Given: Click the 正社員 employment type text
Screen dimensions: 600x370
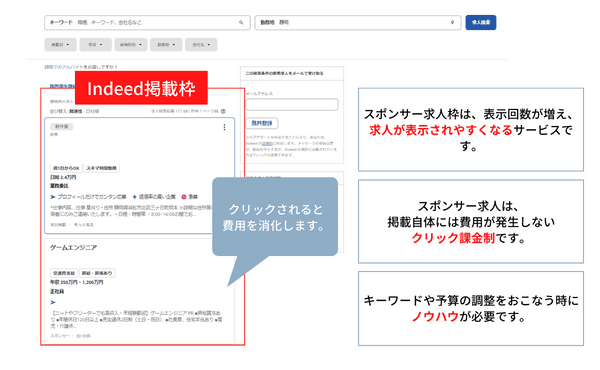Looking at the screenshot, I should point(57,292).
